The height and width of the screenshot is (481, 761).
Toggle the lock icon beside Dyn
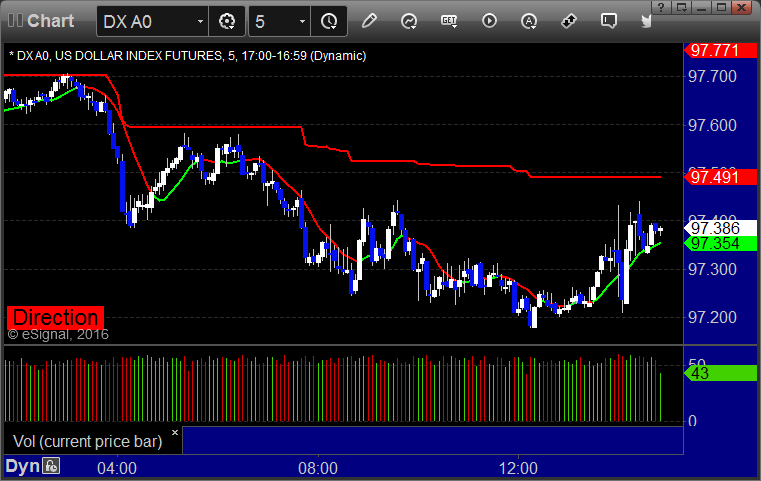(51, 466)
